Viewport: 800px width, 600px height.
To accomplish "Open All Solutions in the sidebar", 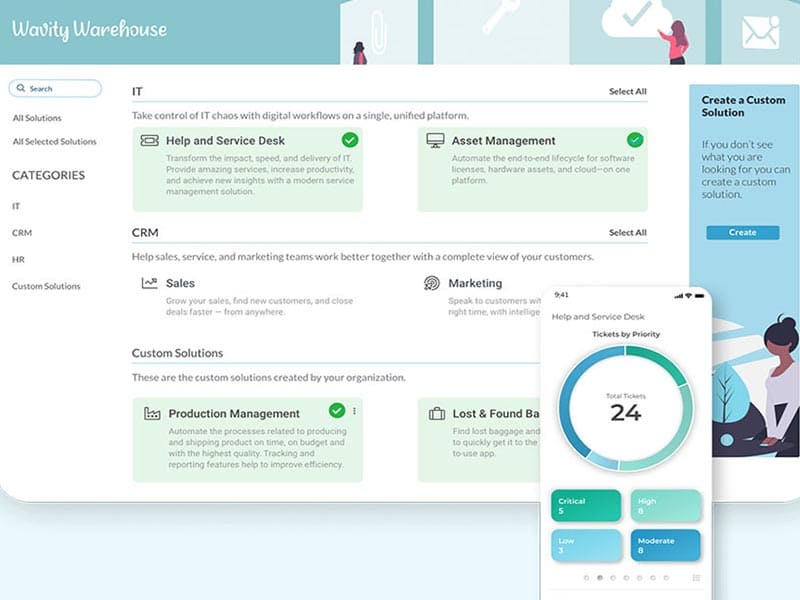I will click(37, 118).
